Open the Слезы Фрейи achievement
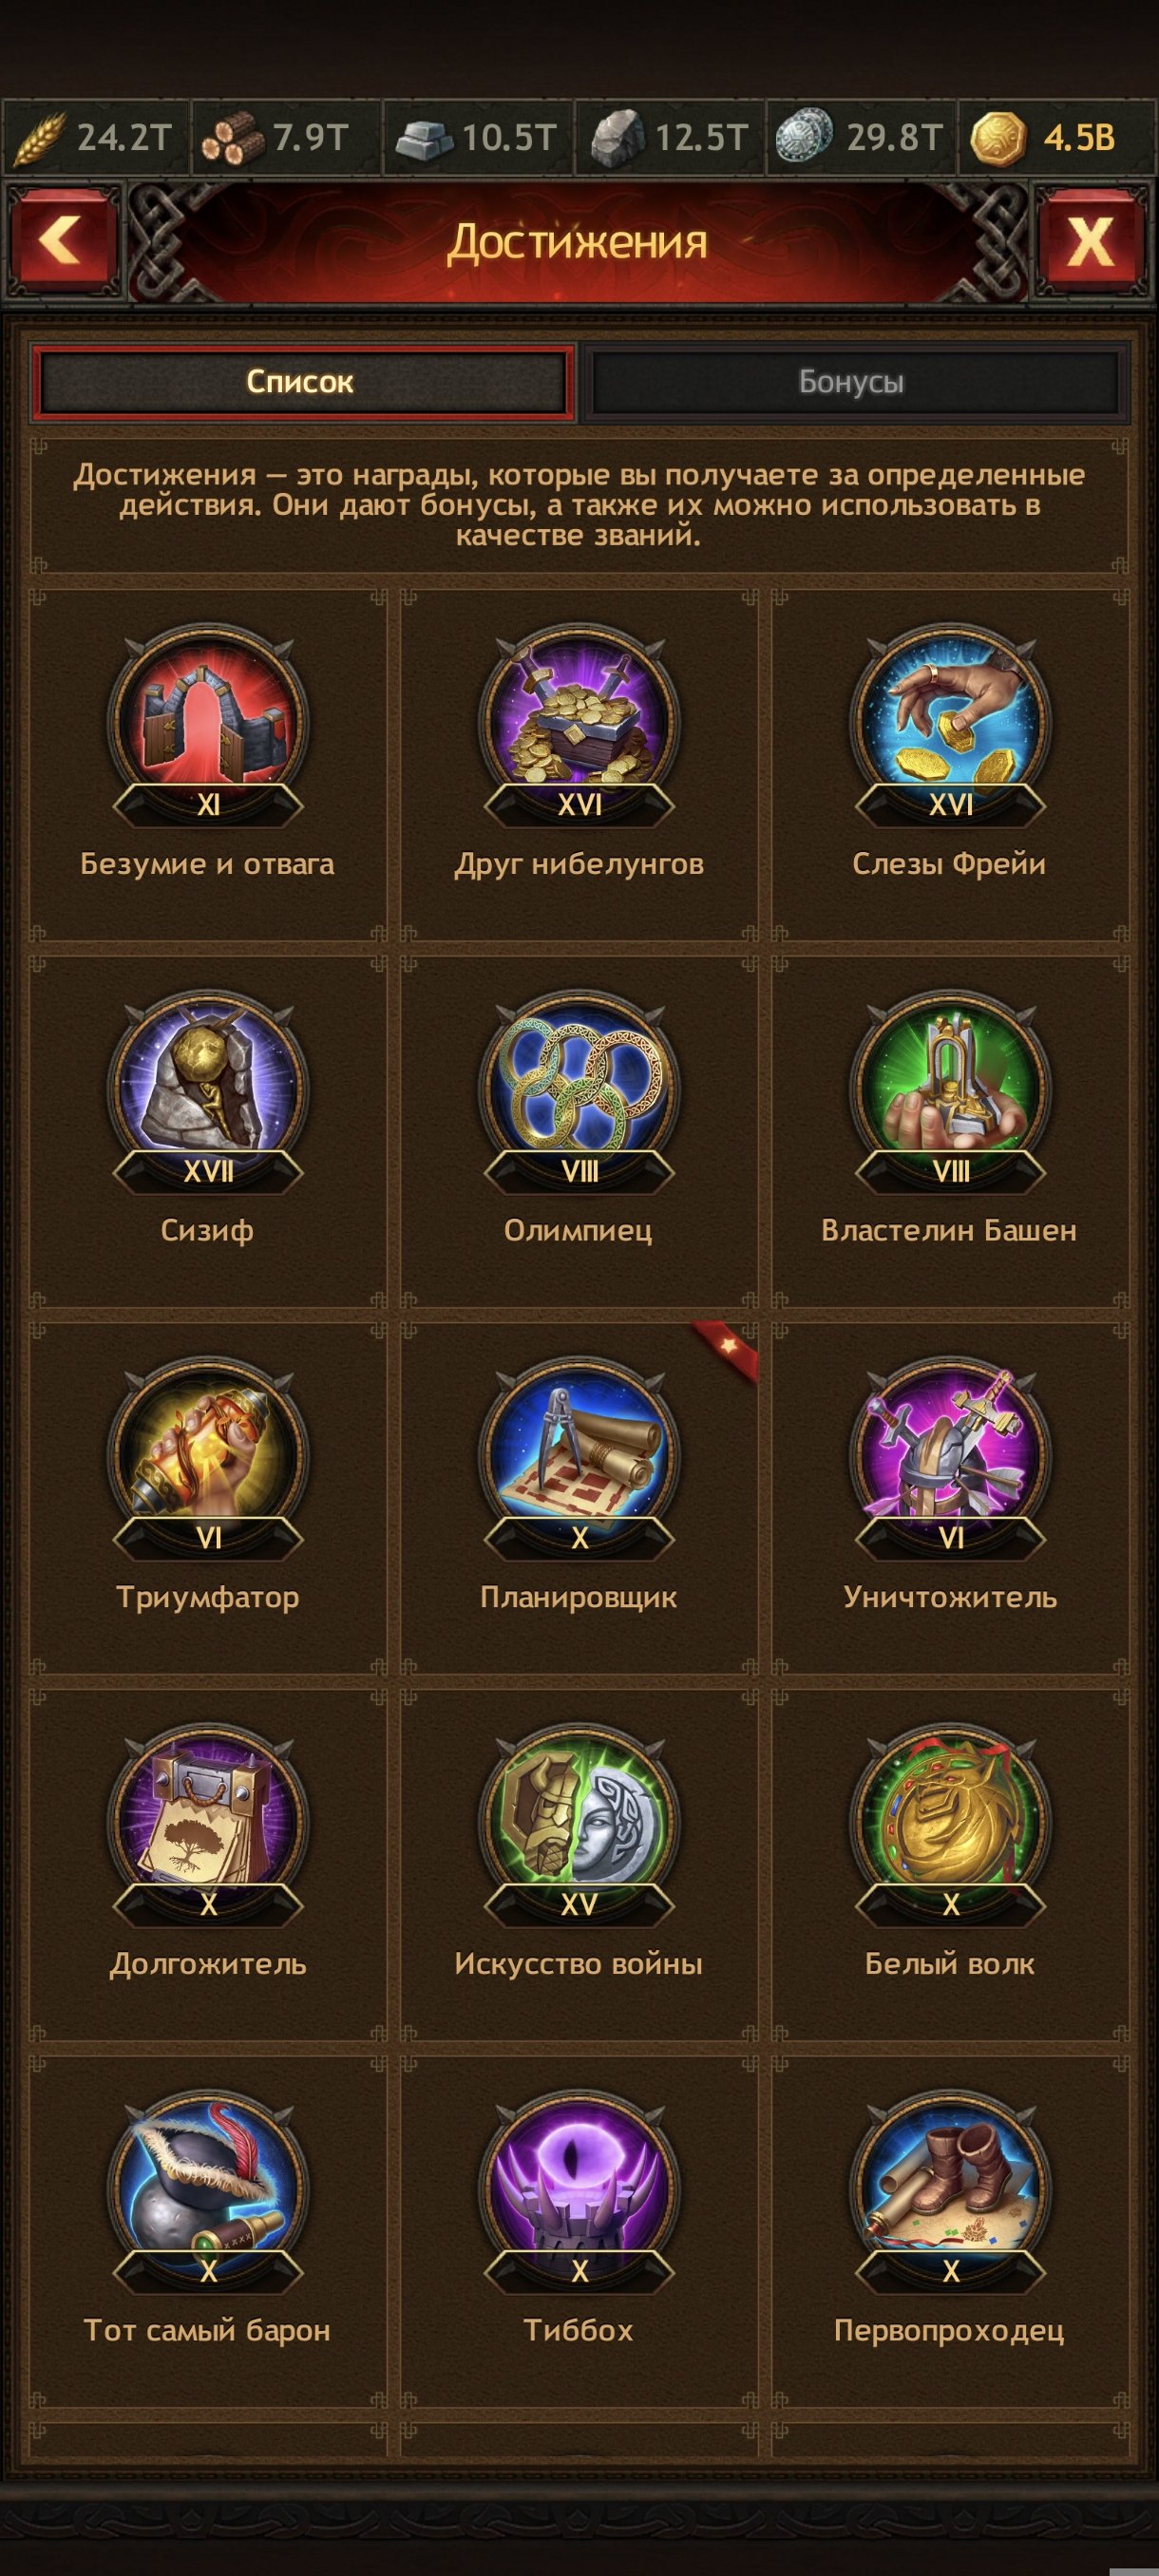Screen dimensions: 1159x2576 click(x=950, y=765)
